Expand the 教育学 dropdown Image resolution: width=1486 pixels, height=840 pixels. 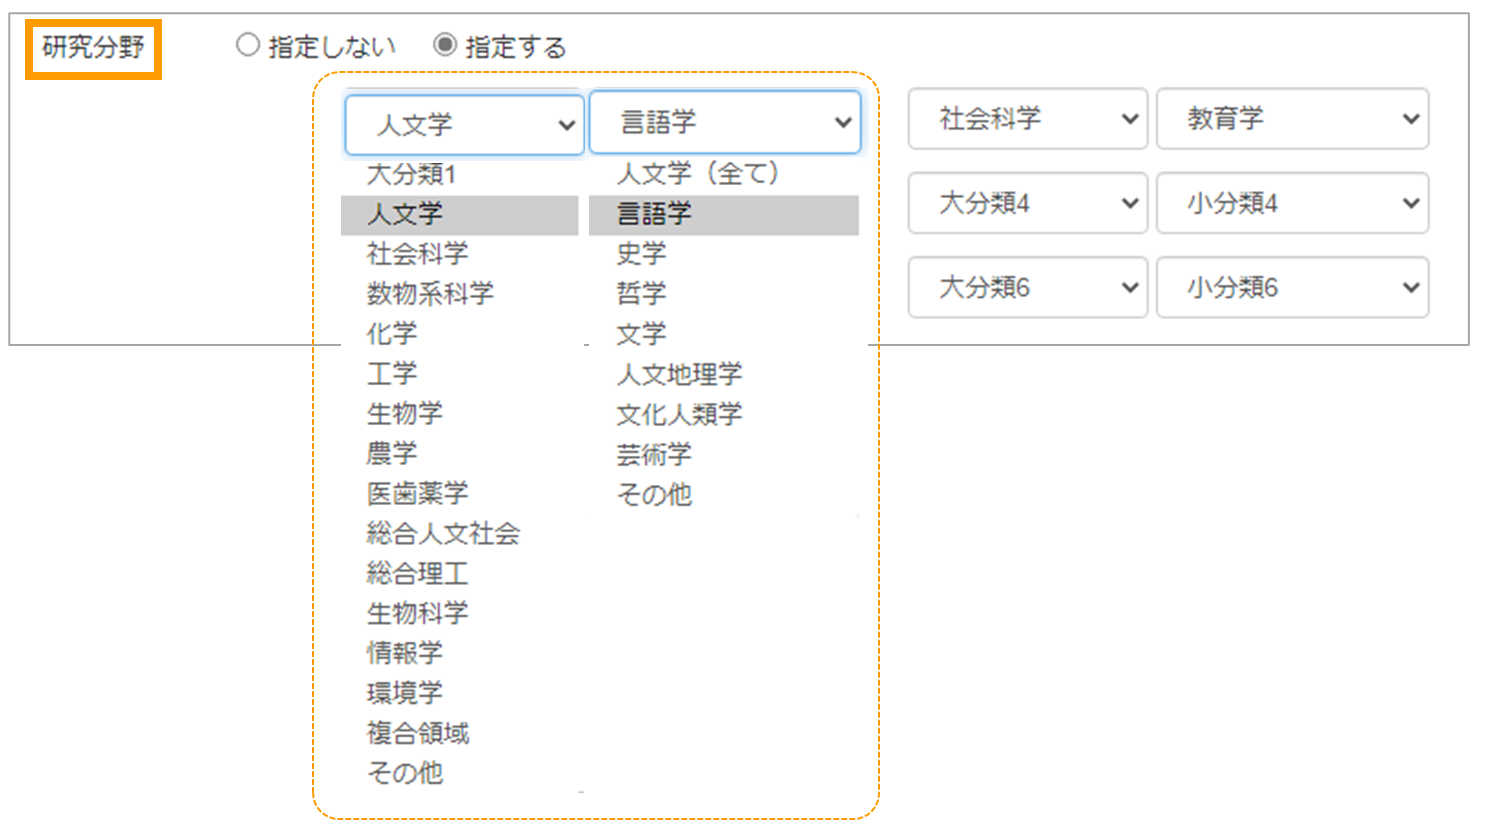1292,119
